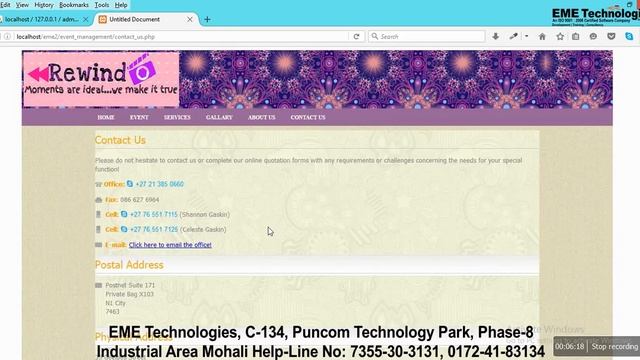Select the fax number 086 627 6964

(140, 200)
